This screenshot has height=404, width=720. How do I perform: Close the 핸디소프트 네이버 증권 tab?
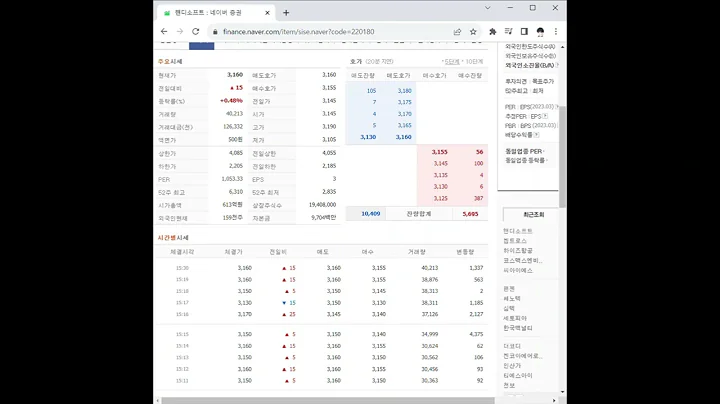coord(267,13)
